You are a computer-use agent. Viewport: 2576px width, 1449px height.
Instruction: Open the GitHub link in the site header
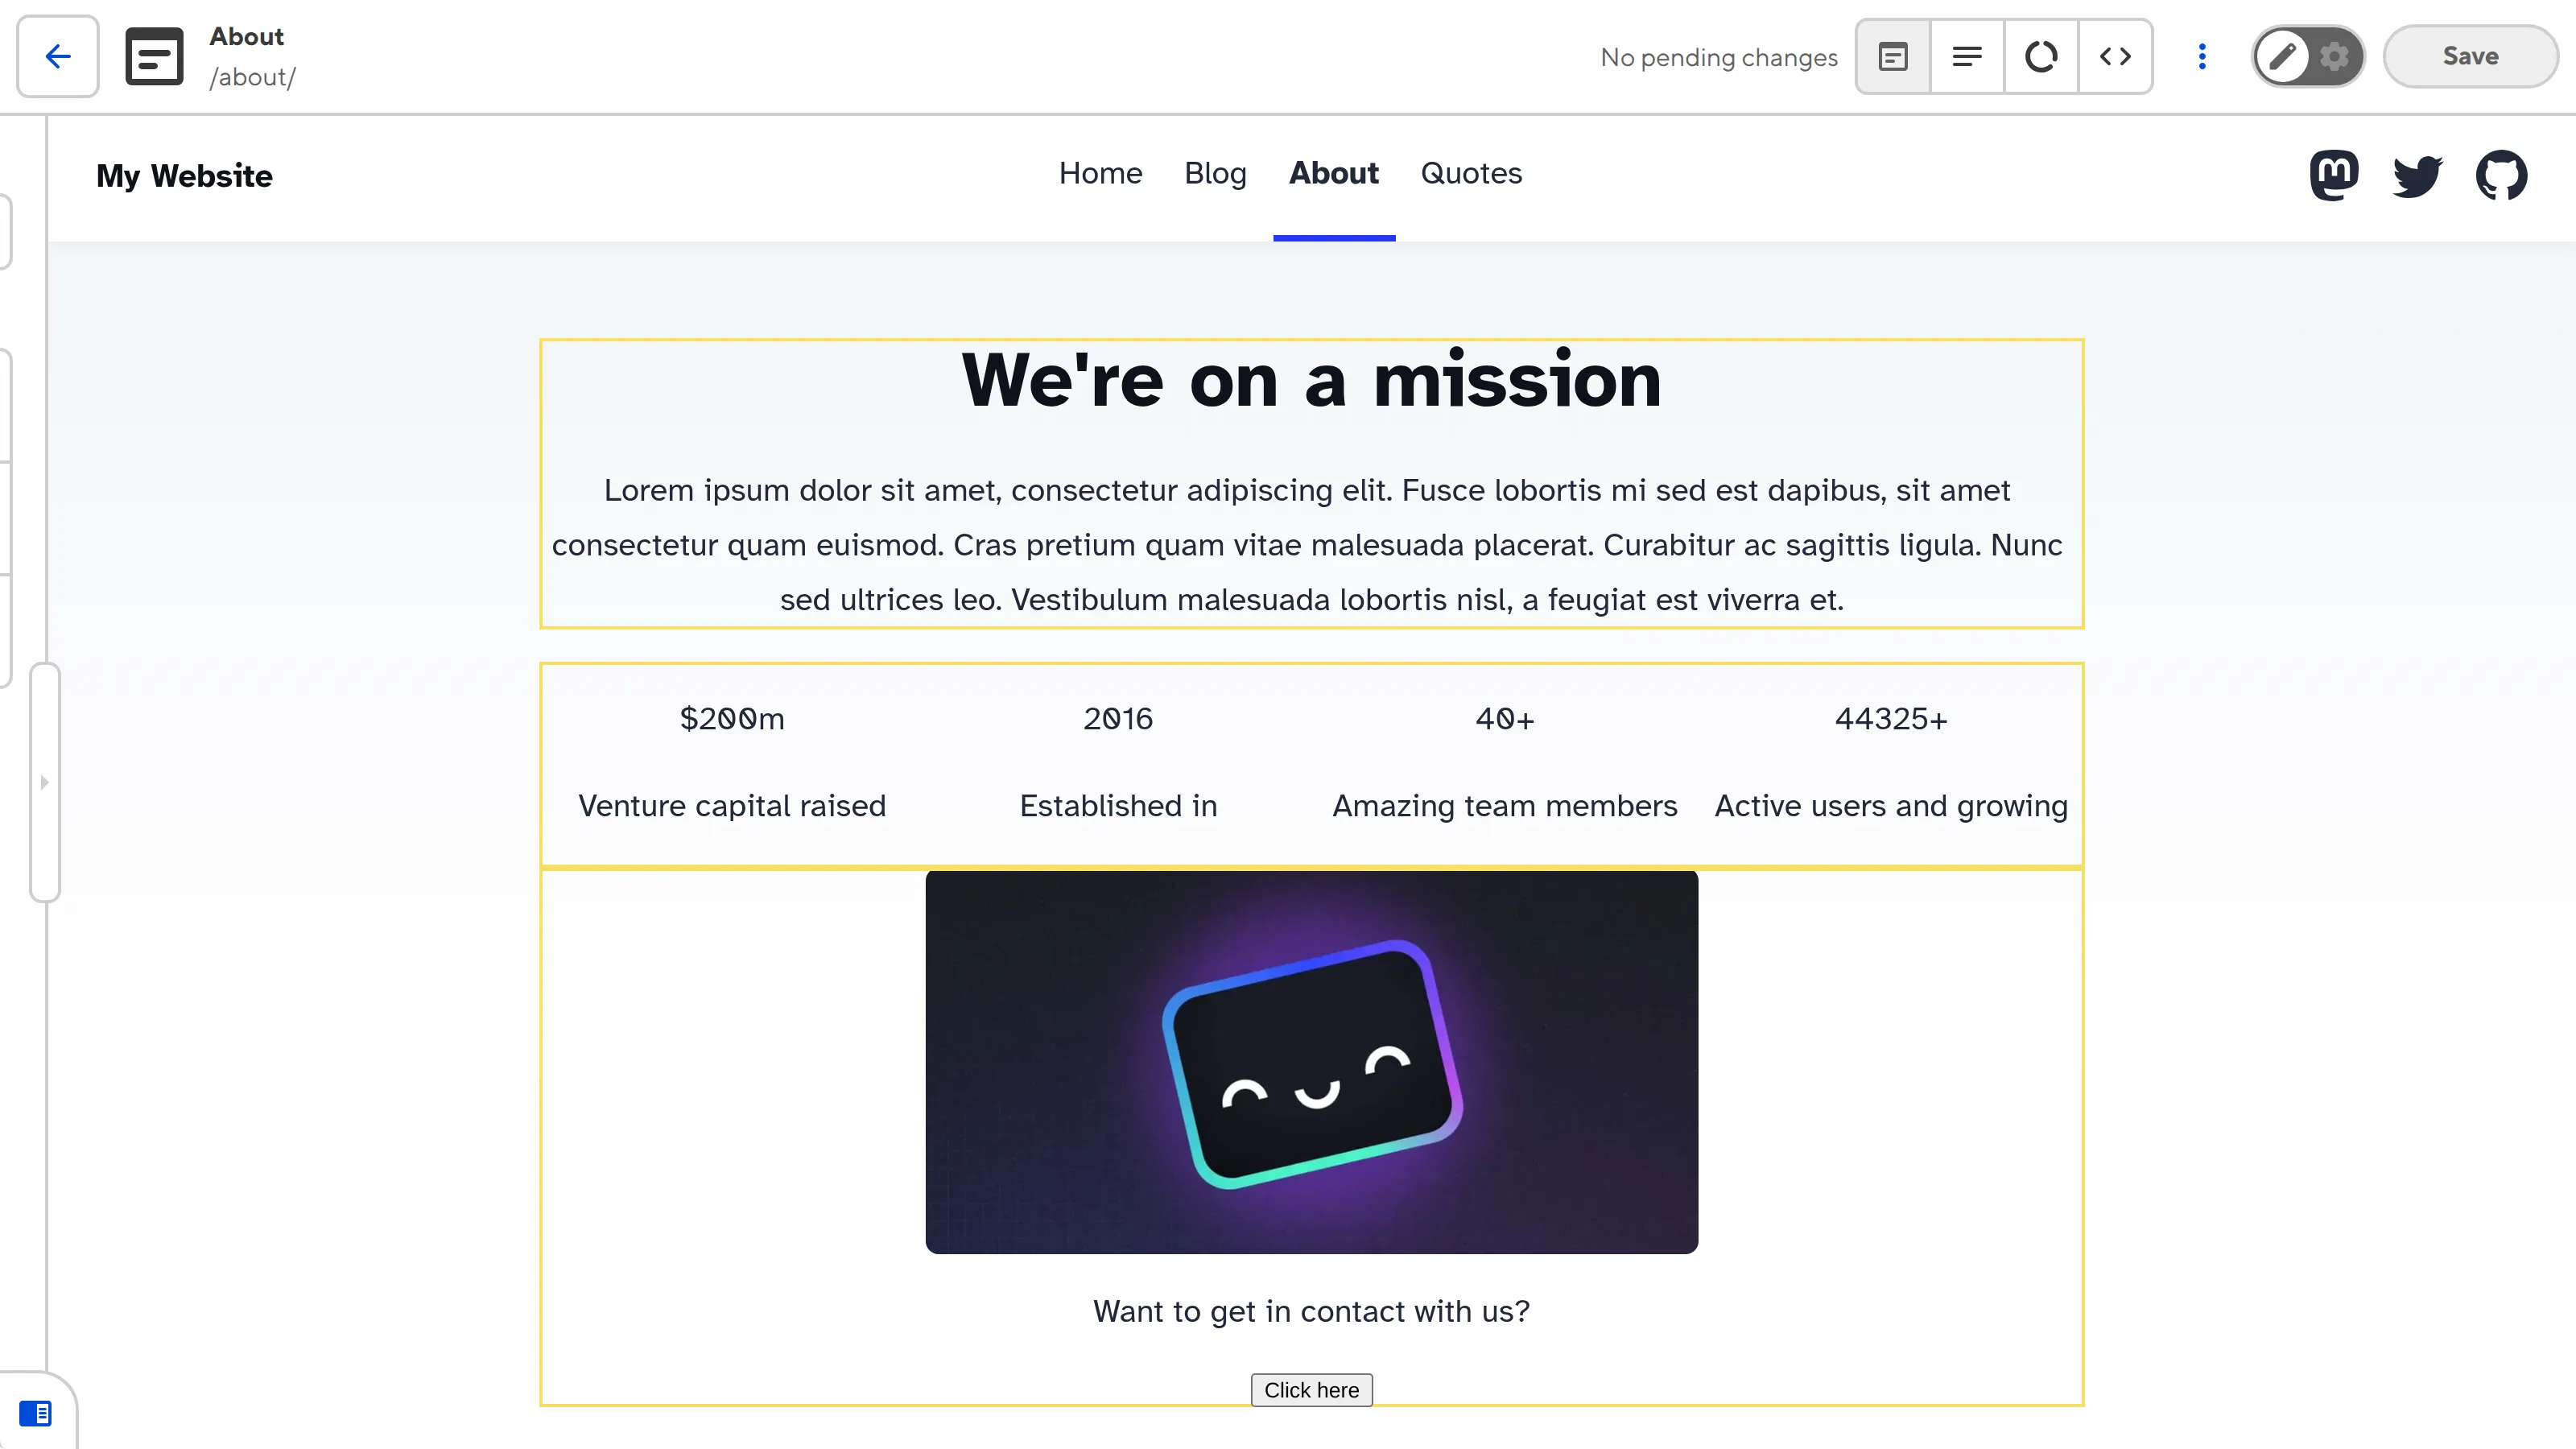pyautogui.click(x=2502, y=175)
